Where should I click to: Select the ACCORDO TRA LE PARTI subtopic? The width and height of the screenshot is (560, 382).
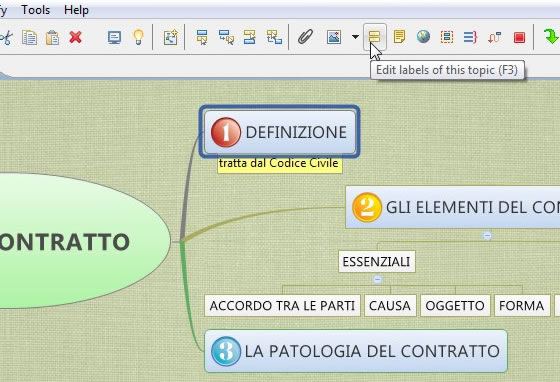click(x=282, y=306)
